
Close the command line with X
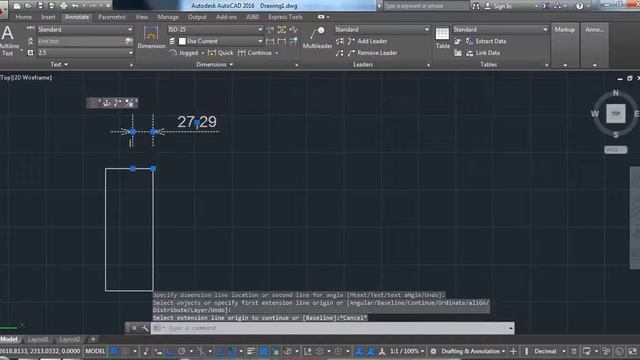(134, 328)
